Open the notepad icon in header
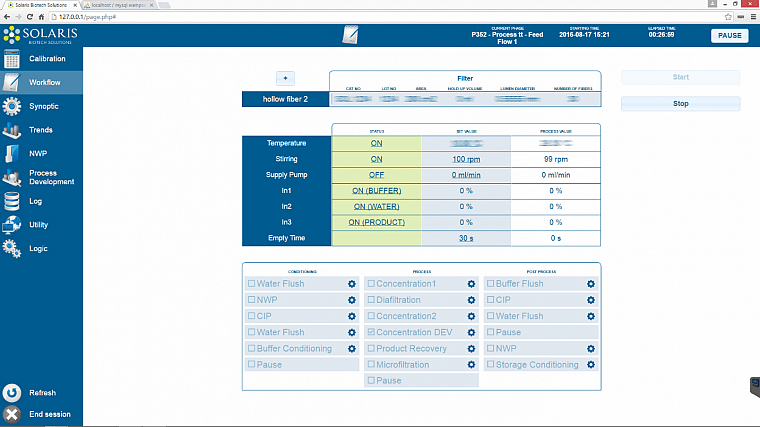Image resolution: width=760 pixels, height=427 pixels. coord(350,35)
